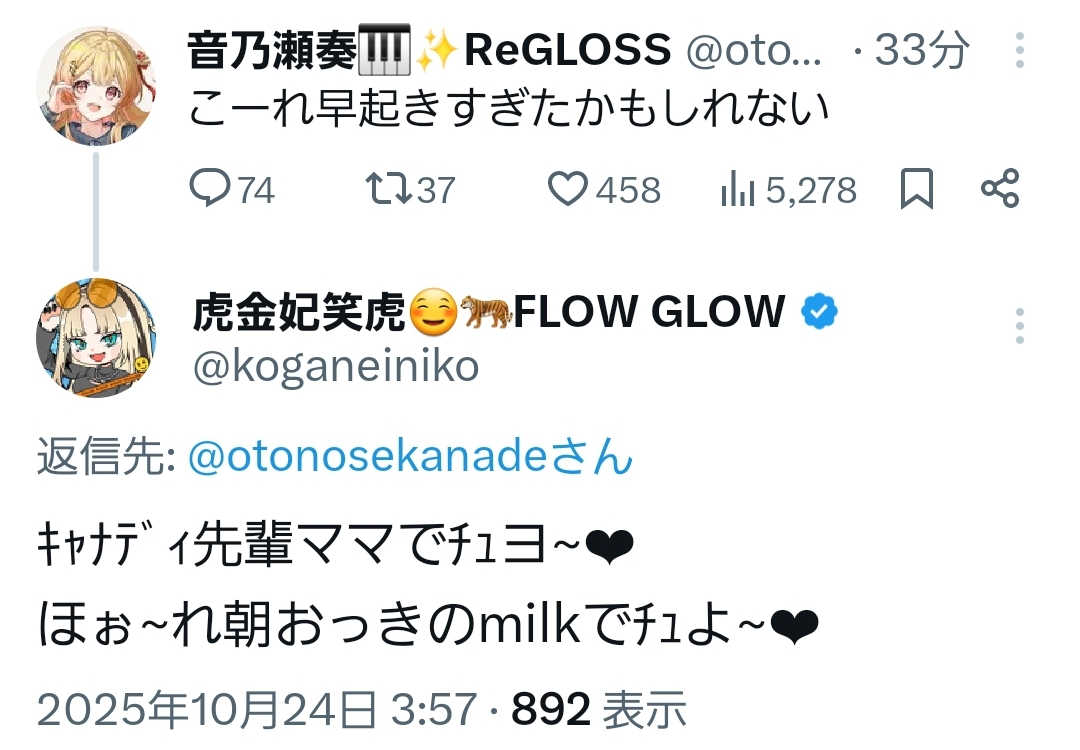Click the share icon

coord(1000,188)
